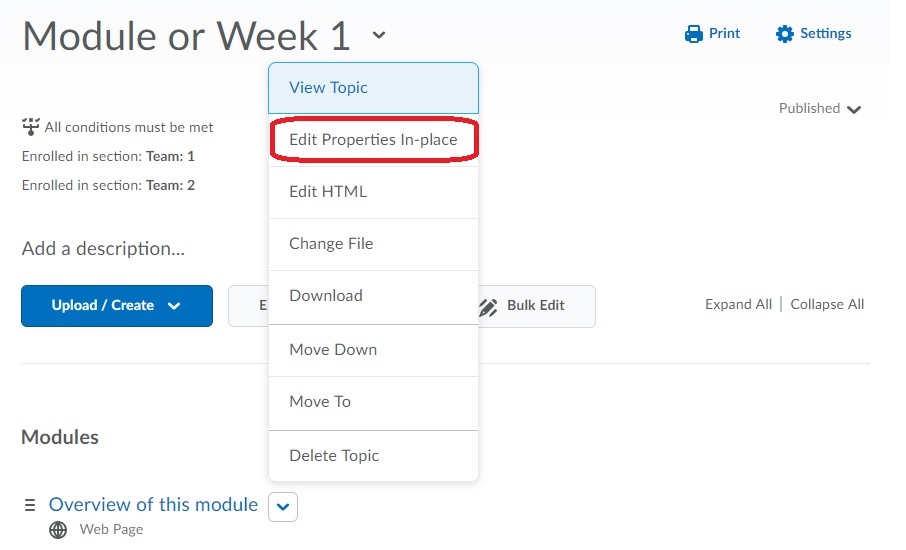The image size is (906, 550).
Task: Select View Topic from the menu
Action: click(x=373, y=88)
